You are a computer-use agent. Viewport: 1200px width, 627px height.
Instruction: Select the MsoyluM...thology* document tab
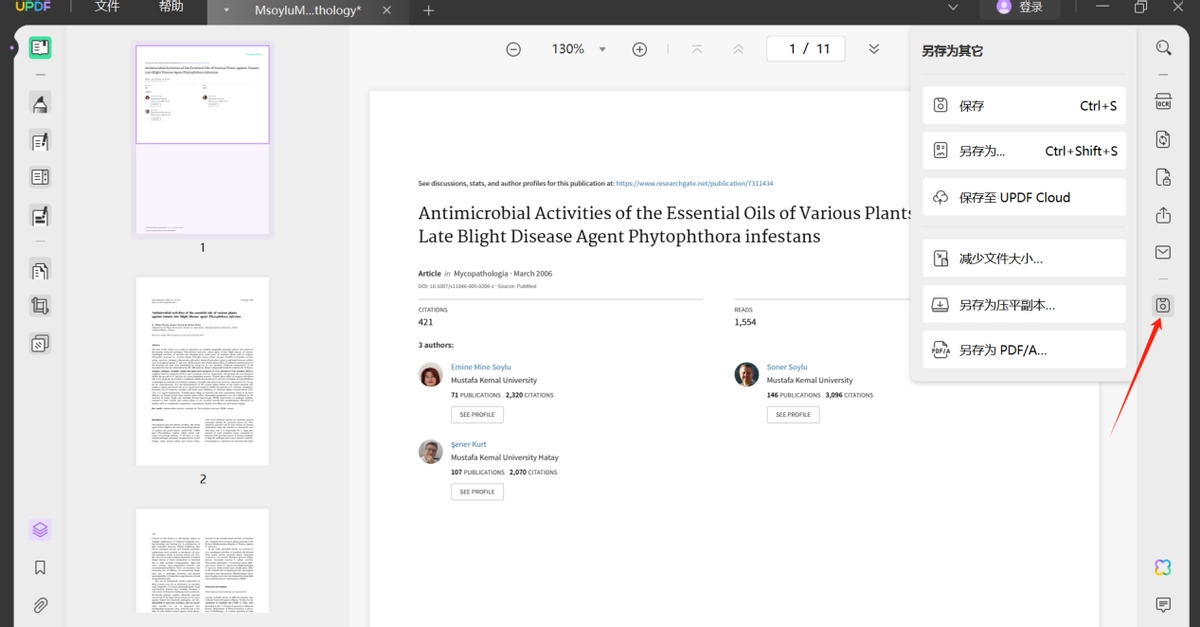tap(308, 10)
